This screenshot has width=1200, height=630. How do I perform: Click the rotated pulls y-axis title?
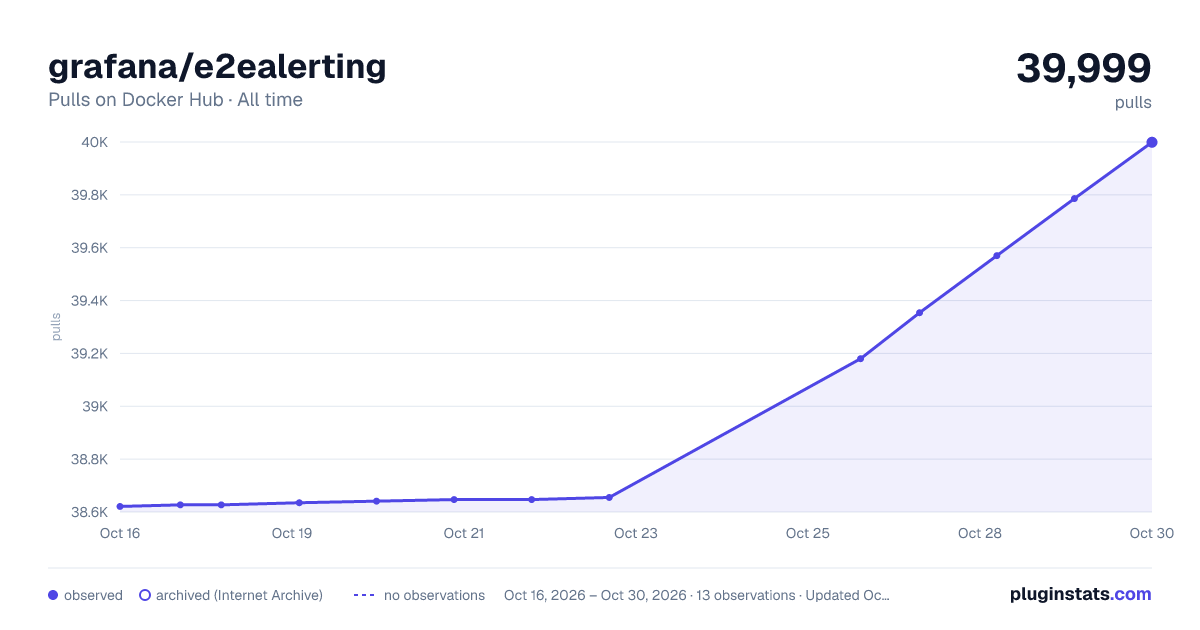coord(57,327)
